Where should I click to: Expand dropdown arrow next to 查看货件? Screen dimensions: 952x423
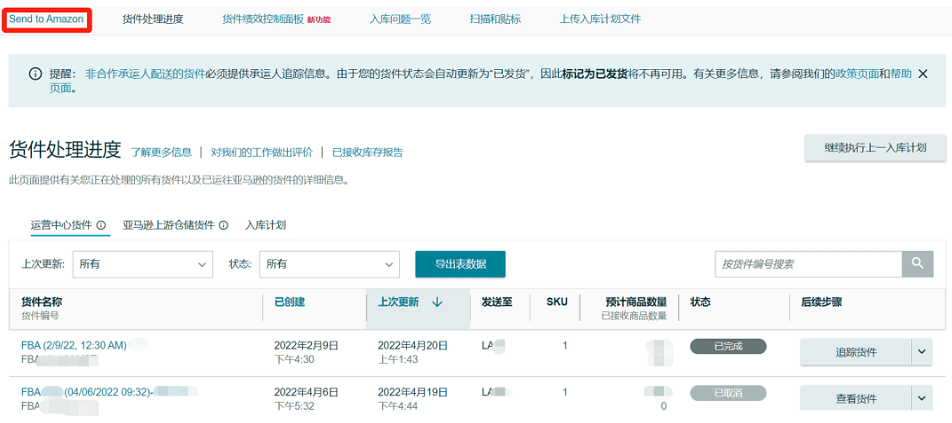[921, 398]
